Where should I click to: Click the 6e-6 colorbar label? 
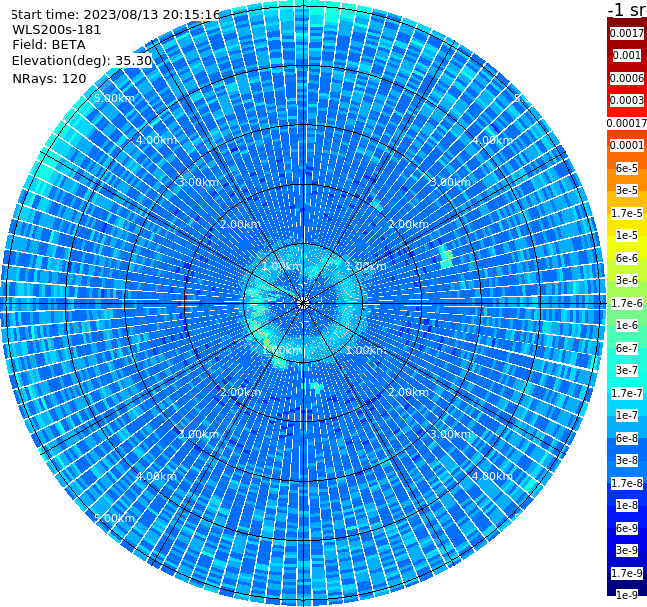[x=627, y=258]
